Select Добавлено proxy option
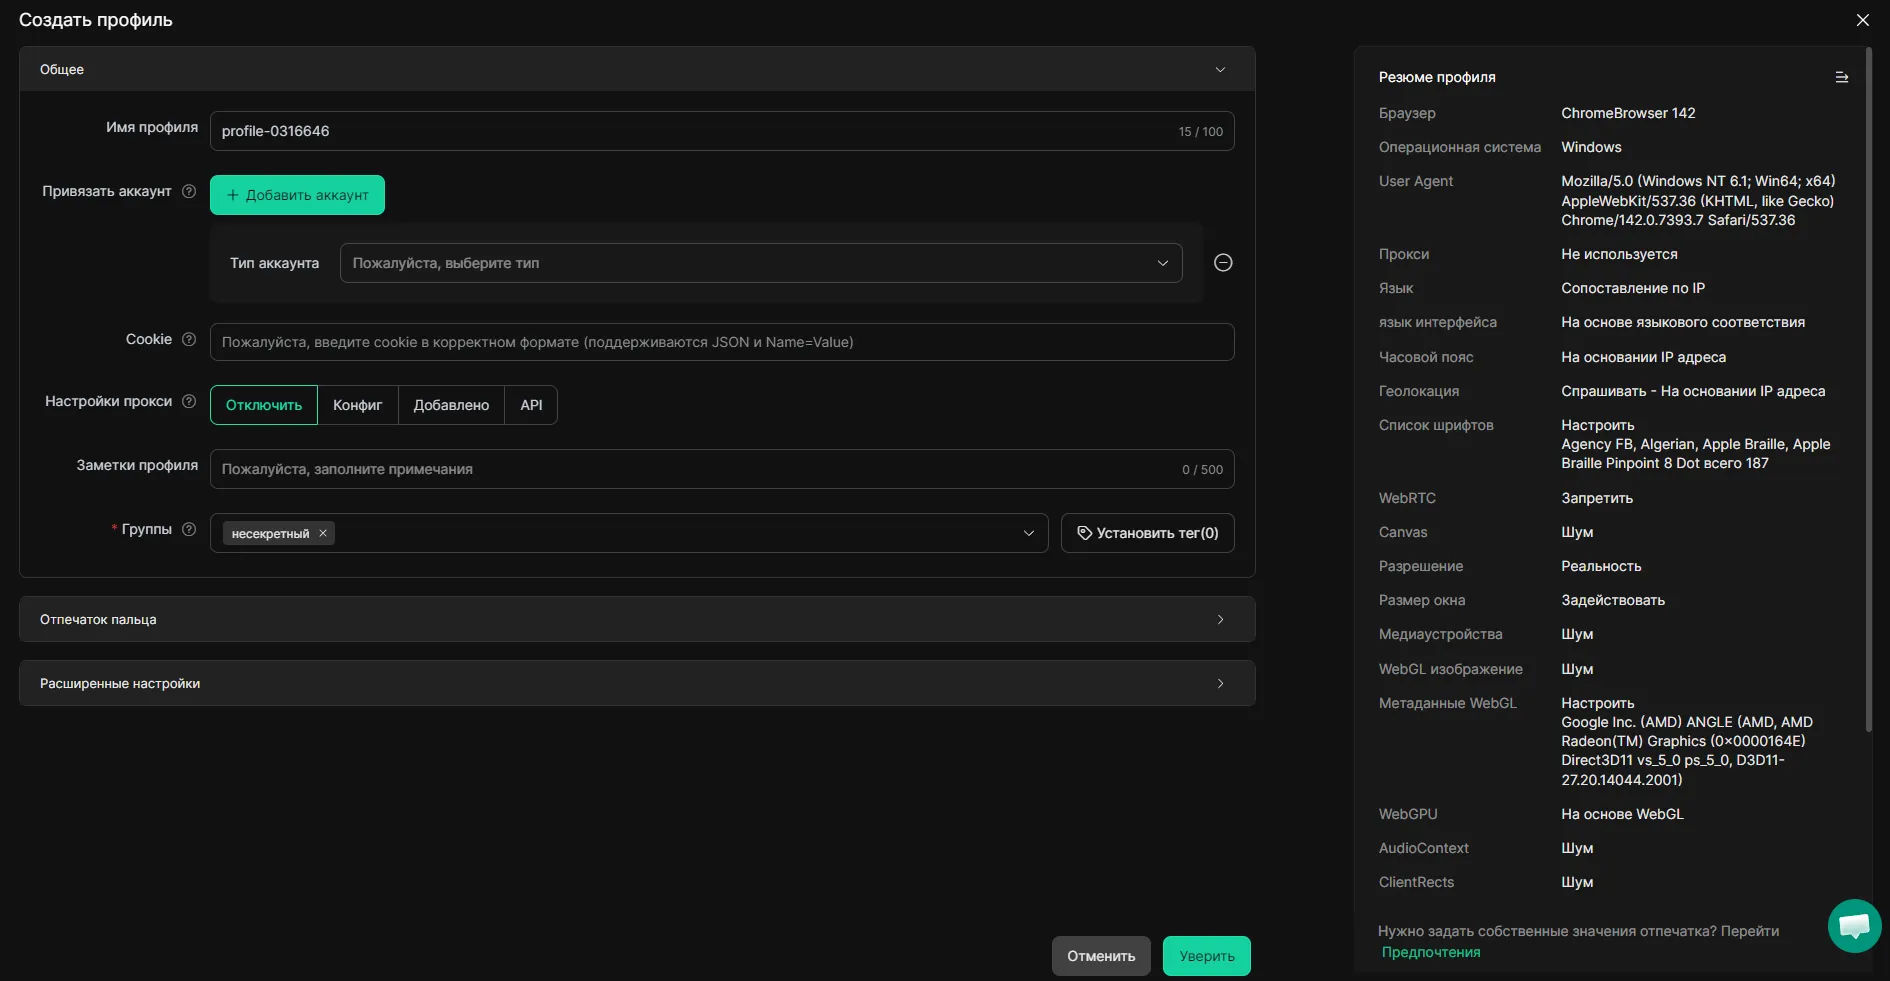The image size is (1890, 981). click(451, 405)
